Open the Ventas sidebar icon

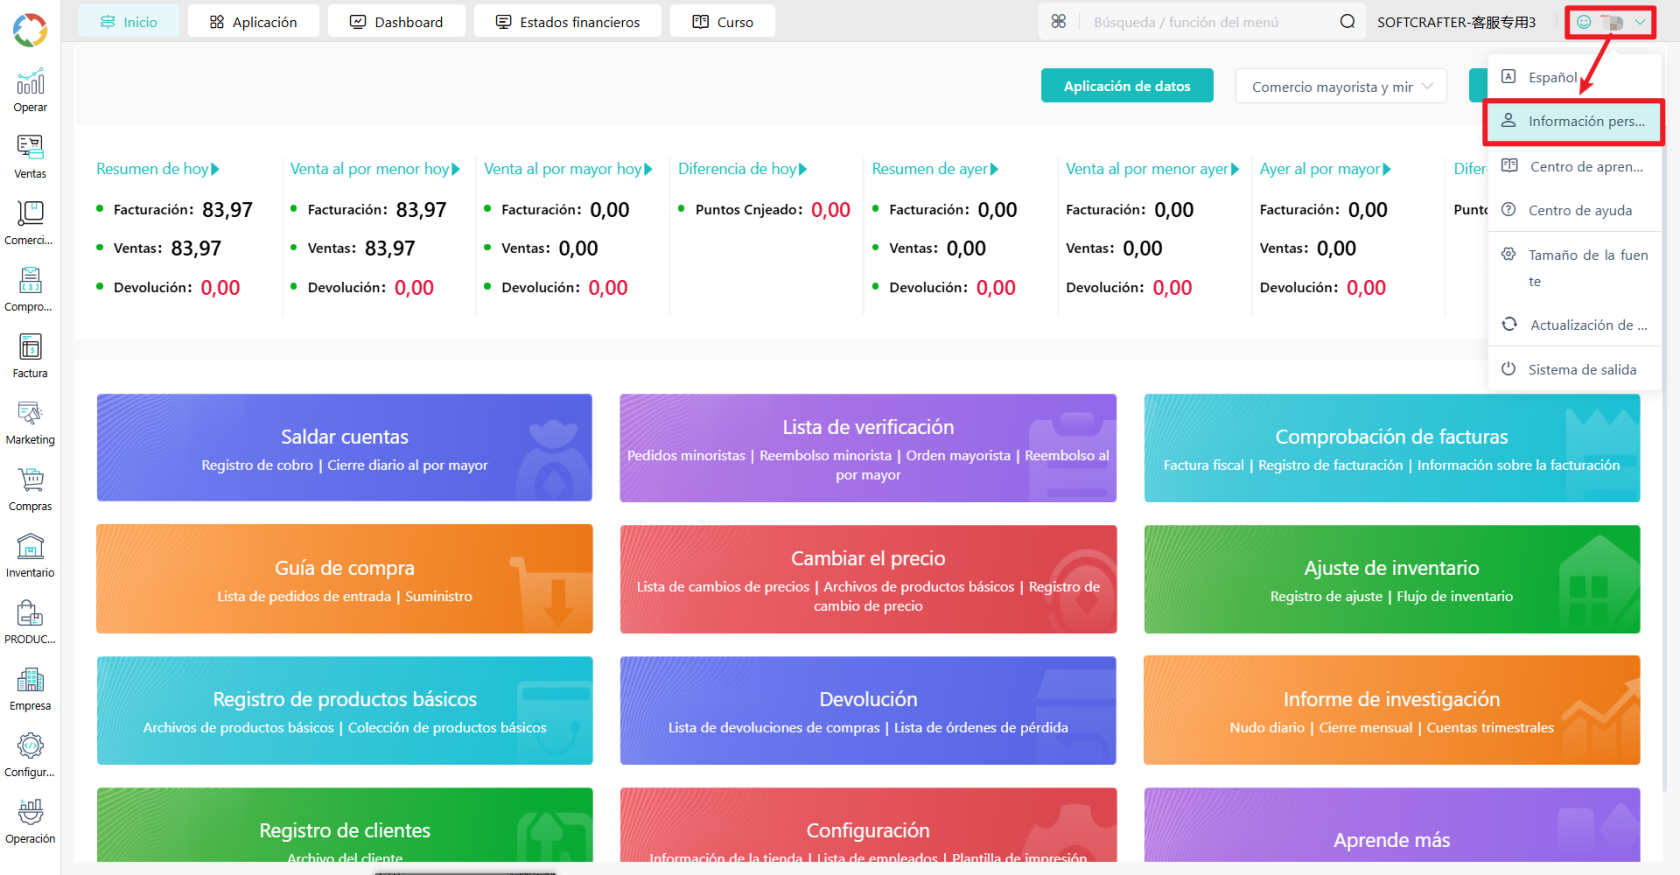(30, 157)
